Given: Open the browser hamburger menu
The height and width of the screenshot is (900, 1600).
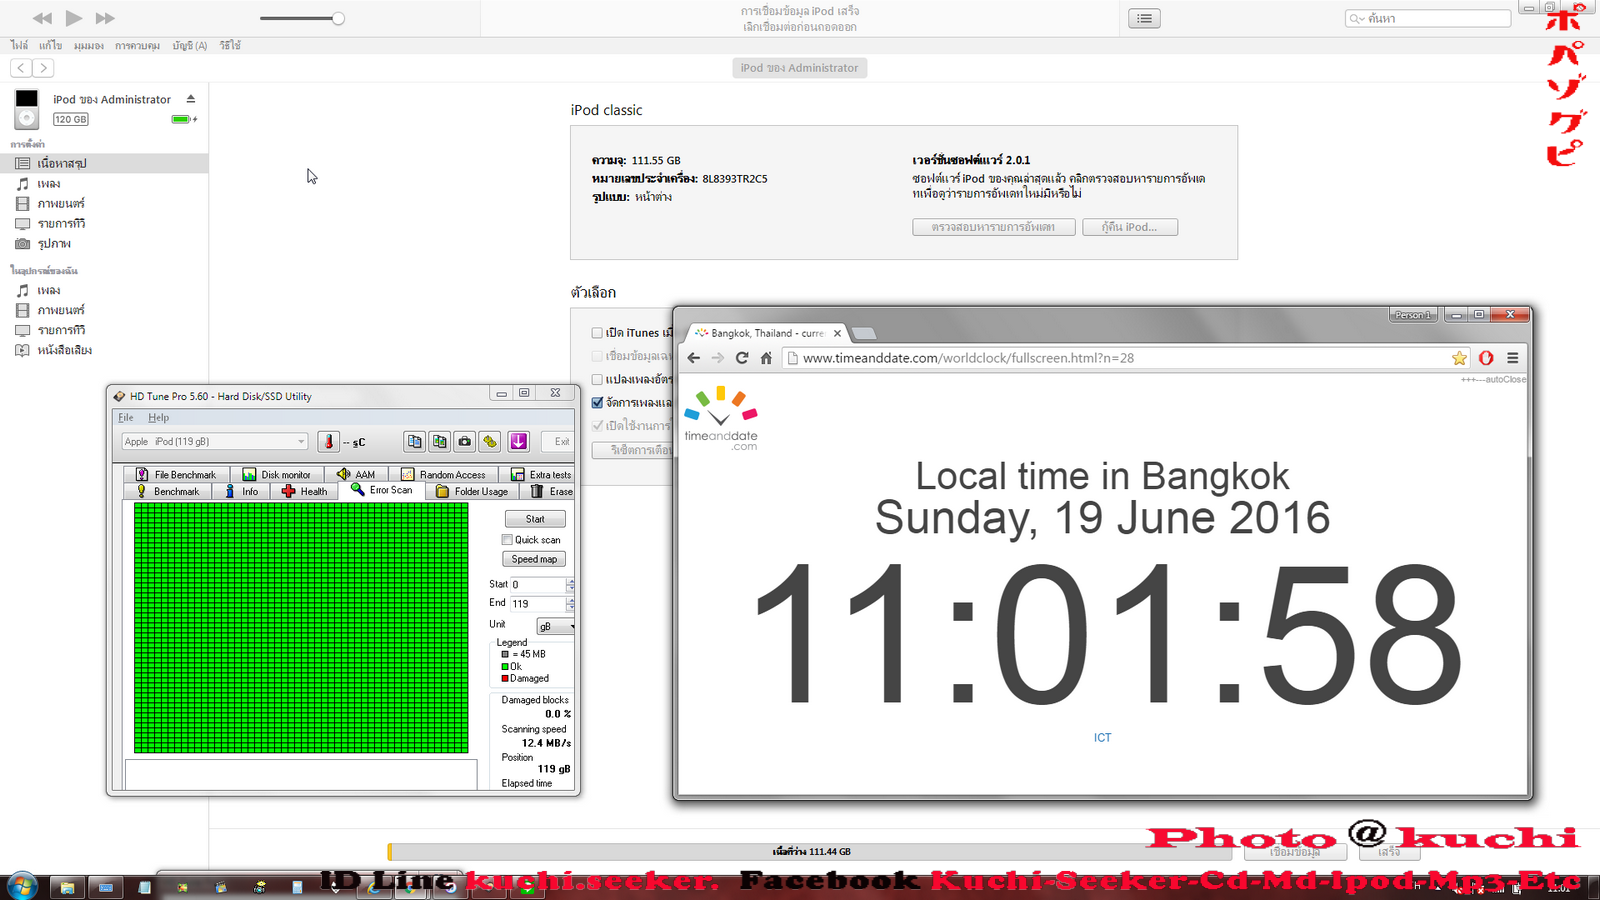Looking at the screenshot, I should point(1513,358).
